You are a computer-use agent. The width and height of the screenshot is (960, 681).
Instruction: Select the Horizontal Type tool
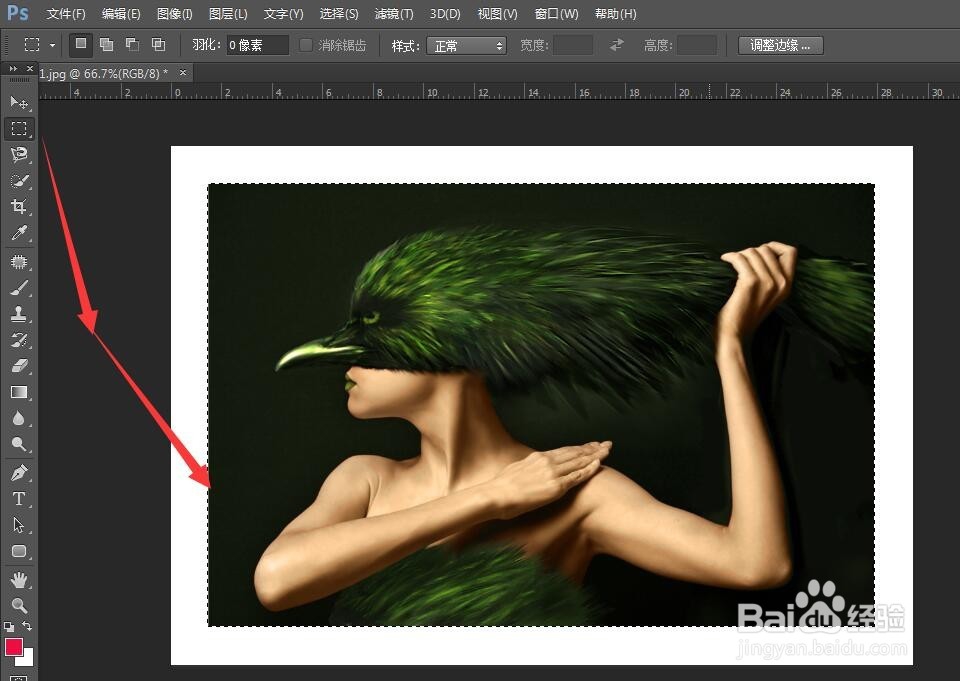coord(19,499)
